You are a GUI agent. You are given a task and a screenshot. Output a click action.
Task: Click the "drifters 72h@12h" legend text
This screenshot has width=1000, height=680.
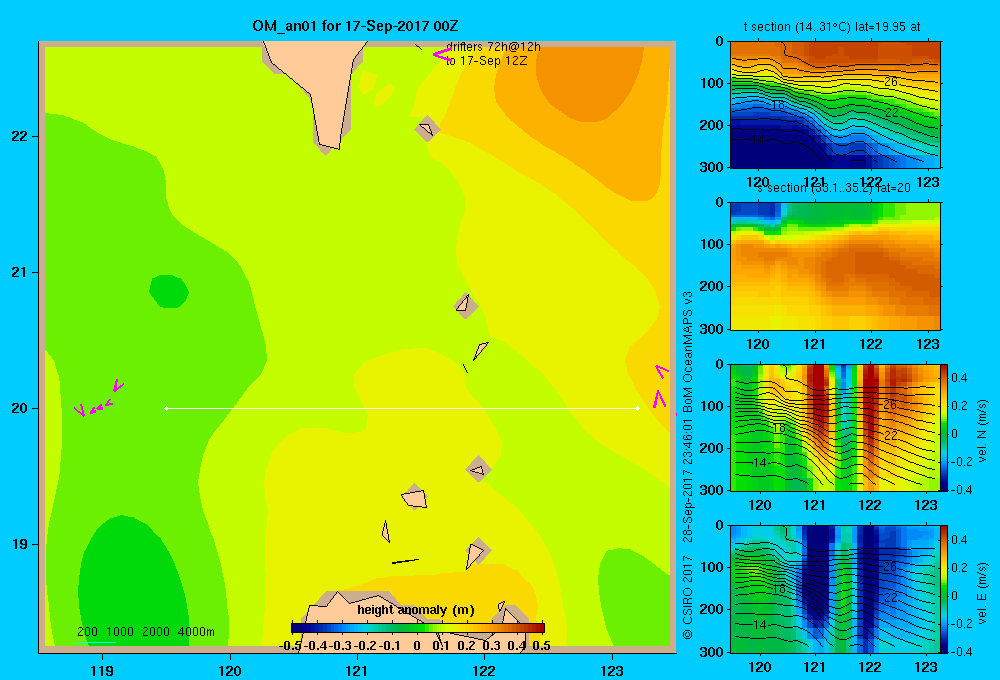pos(494,47)
